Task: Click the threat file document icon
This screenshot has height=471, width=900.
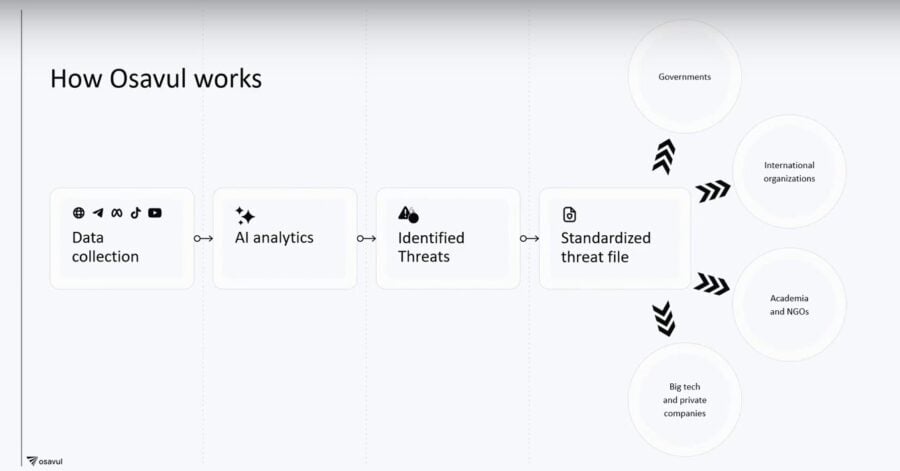Action: [569, 215]
